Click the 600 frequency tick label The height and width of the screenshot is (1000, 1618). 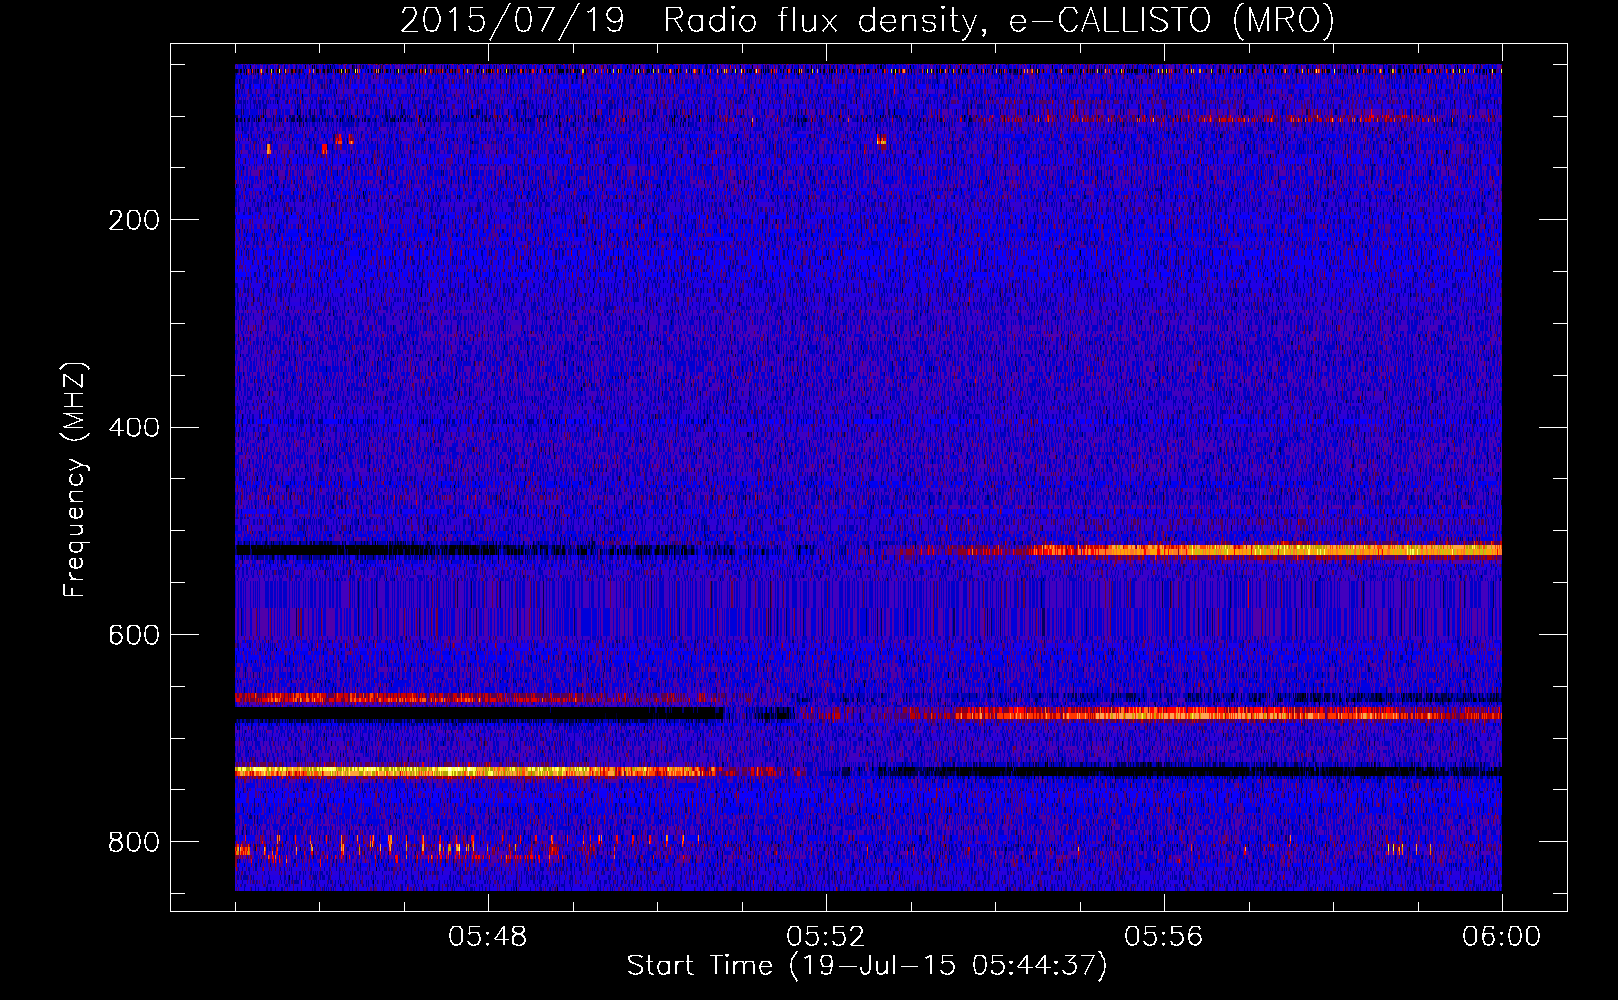(x=133, y=636)
